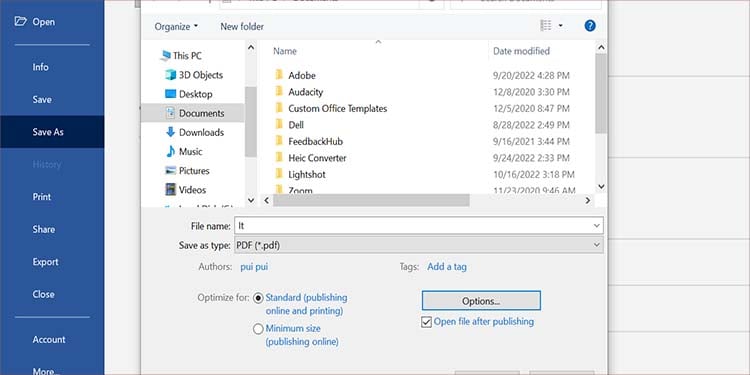Select Minimum size radio button

pos(258,329)
